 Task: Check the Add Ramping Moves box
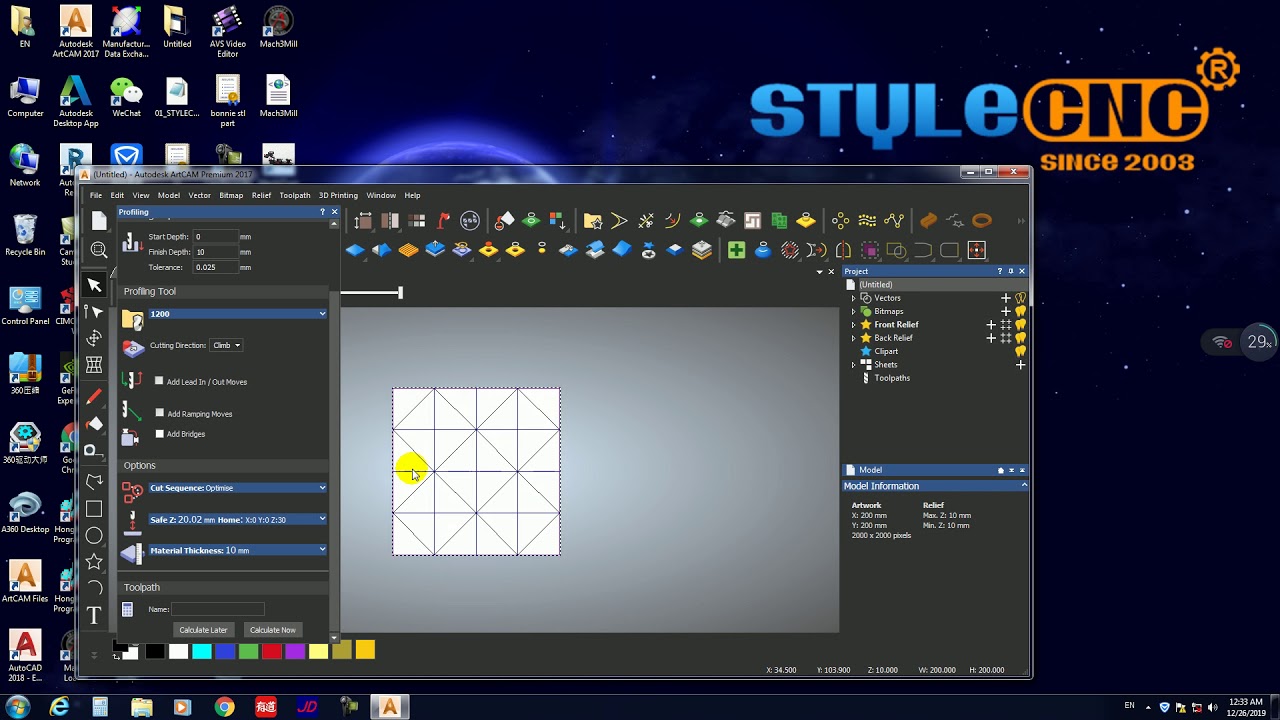[x=159, y=413]
